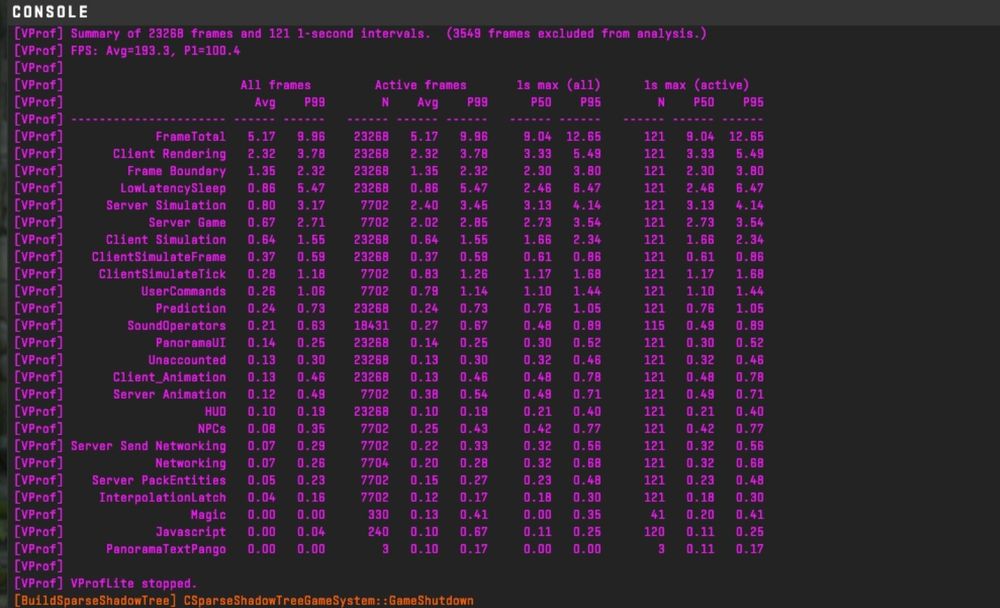The image size is (1000, 608).
Task: Select the PanoramaUI row label
Action: (x=190, y=344)
